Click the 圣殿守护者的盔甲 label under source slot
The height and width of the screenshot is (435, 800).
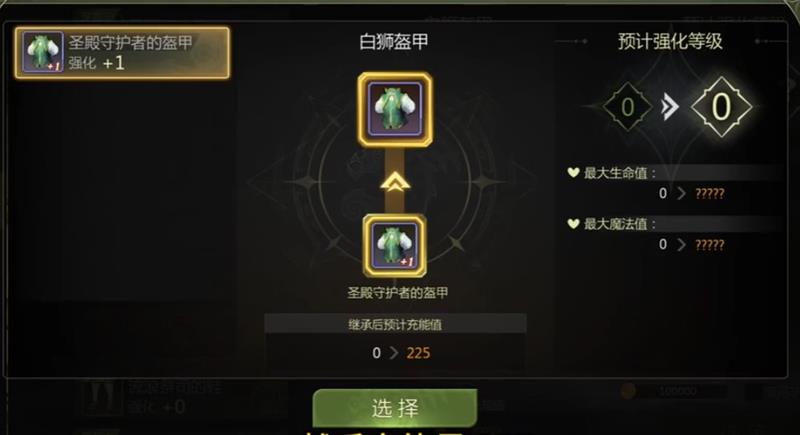click(397, 293)
